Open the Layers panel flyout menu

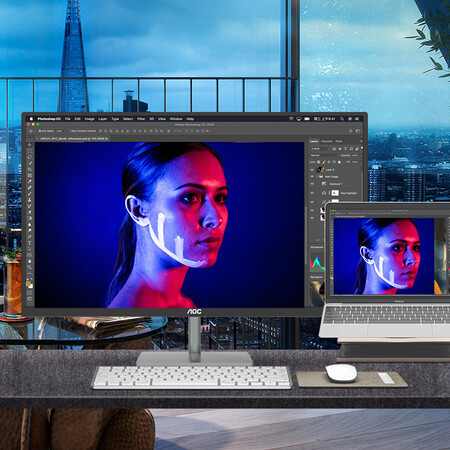pos(361,141)
